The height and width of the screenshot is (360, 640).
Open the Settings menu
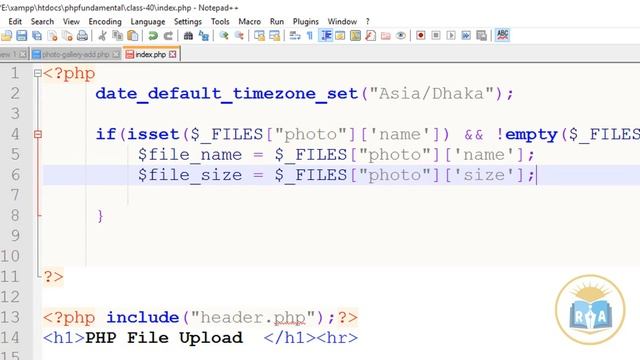coord(188,22)
